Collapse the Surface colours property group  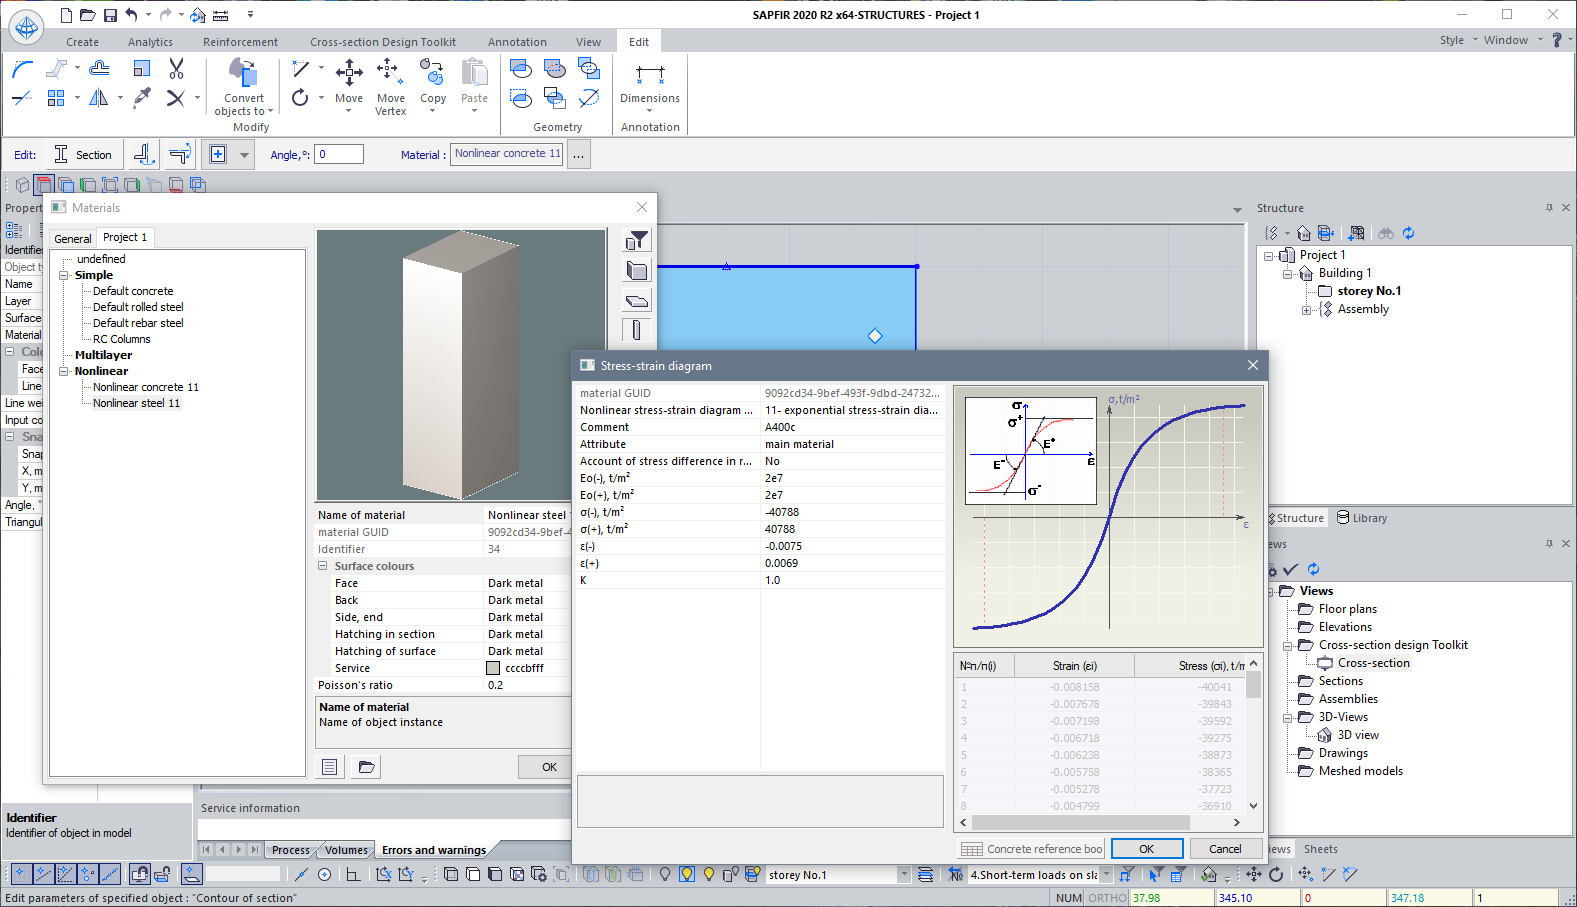(323, 566)
